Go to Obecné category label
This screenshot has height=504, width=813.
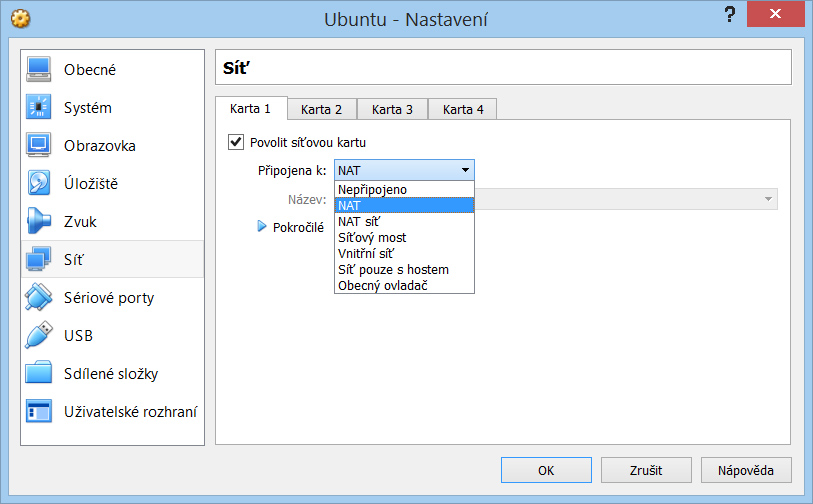click(x=90, y=69)
